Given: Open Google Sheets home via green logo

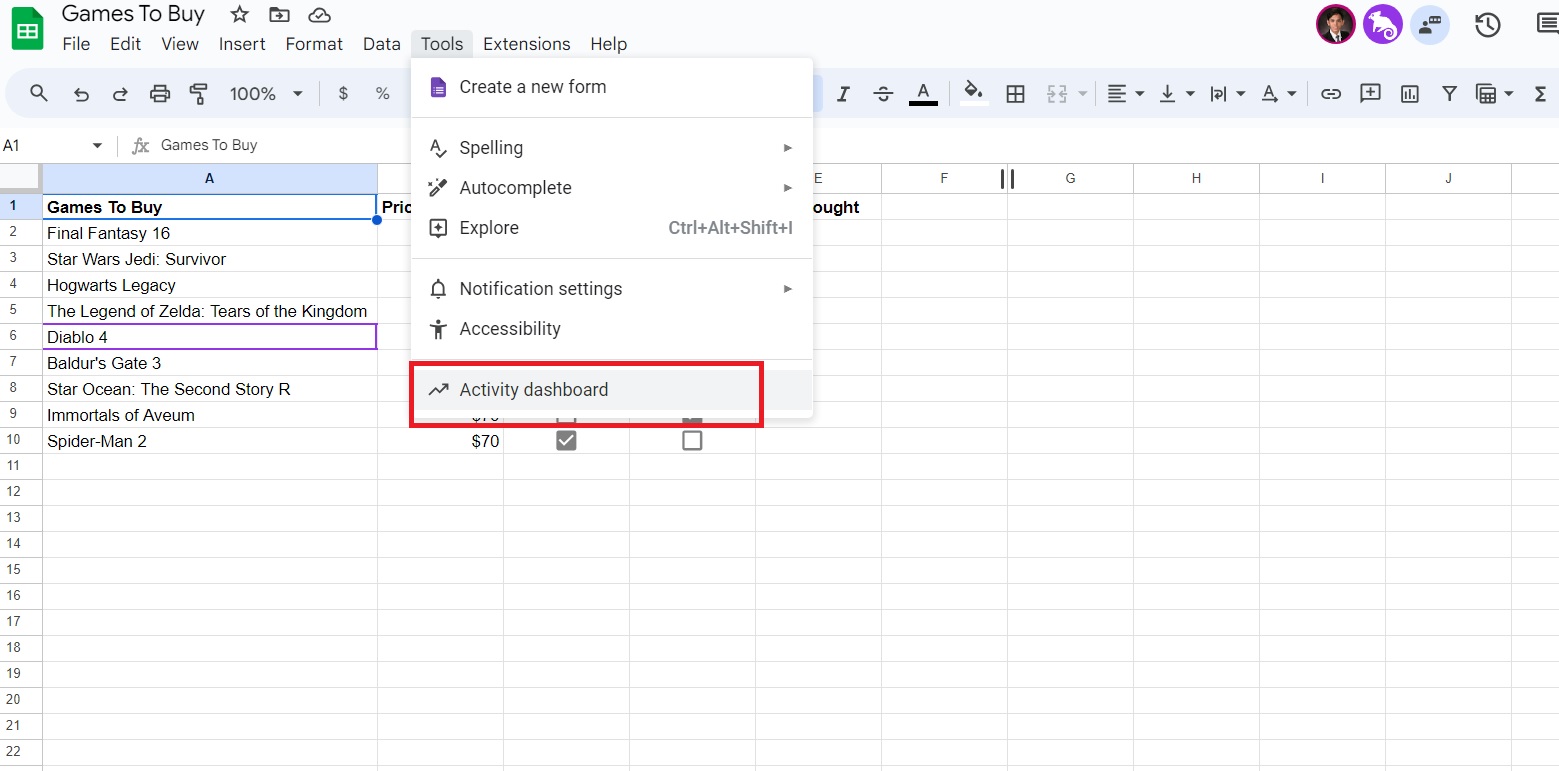Looking at the screenshot, I should click(x=27, y=29).
